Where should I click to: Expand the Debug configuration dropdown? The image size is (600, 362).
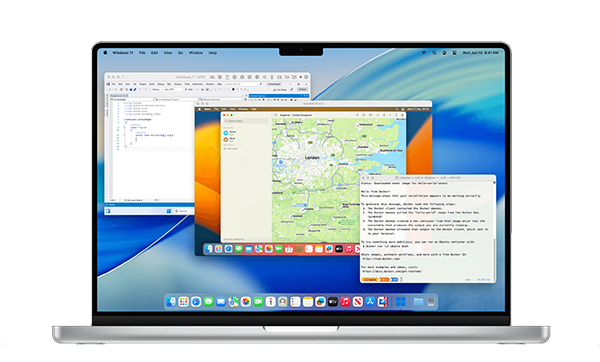(x=157, y=90)
